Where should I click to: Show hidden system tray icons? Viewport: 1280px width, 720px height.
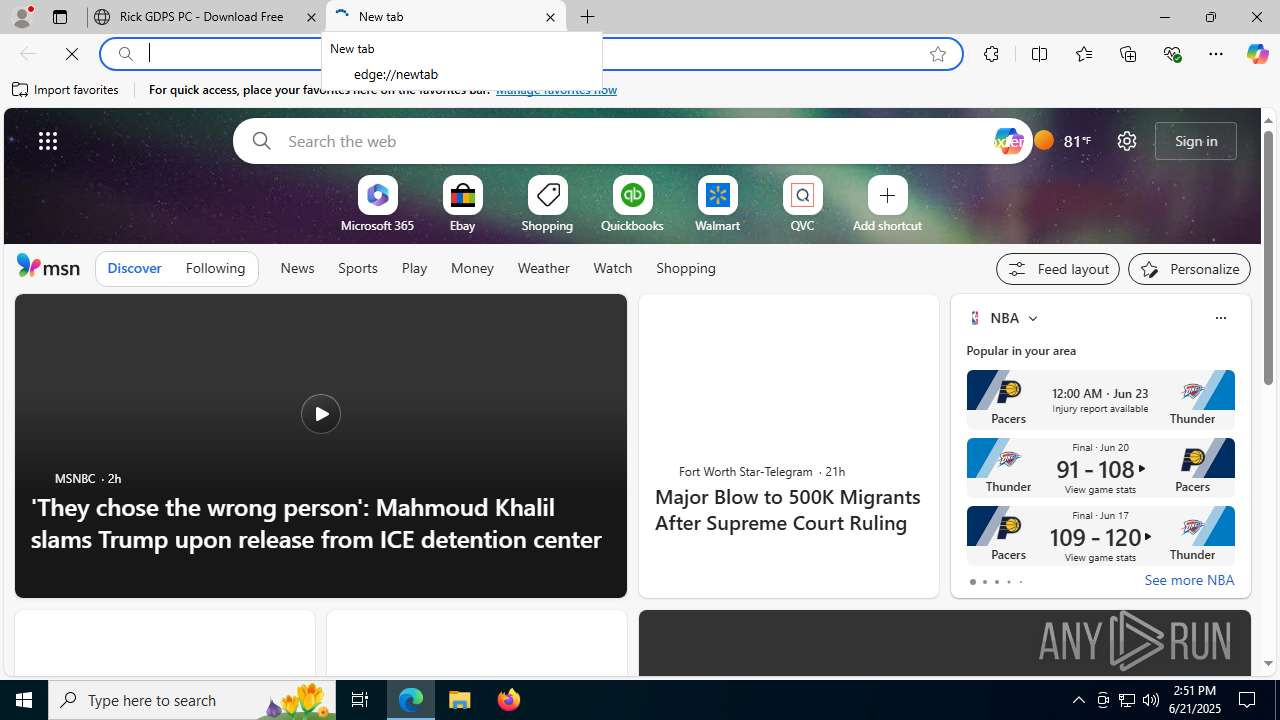(x=1078, y=700)
